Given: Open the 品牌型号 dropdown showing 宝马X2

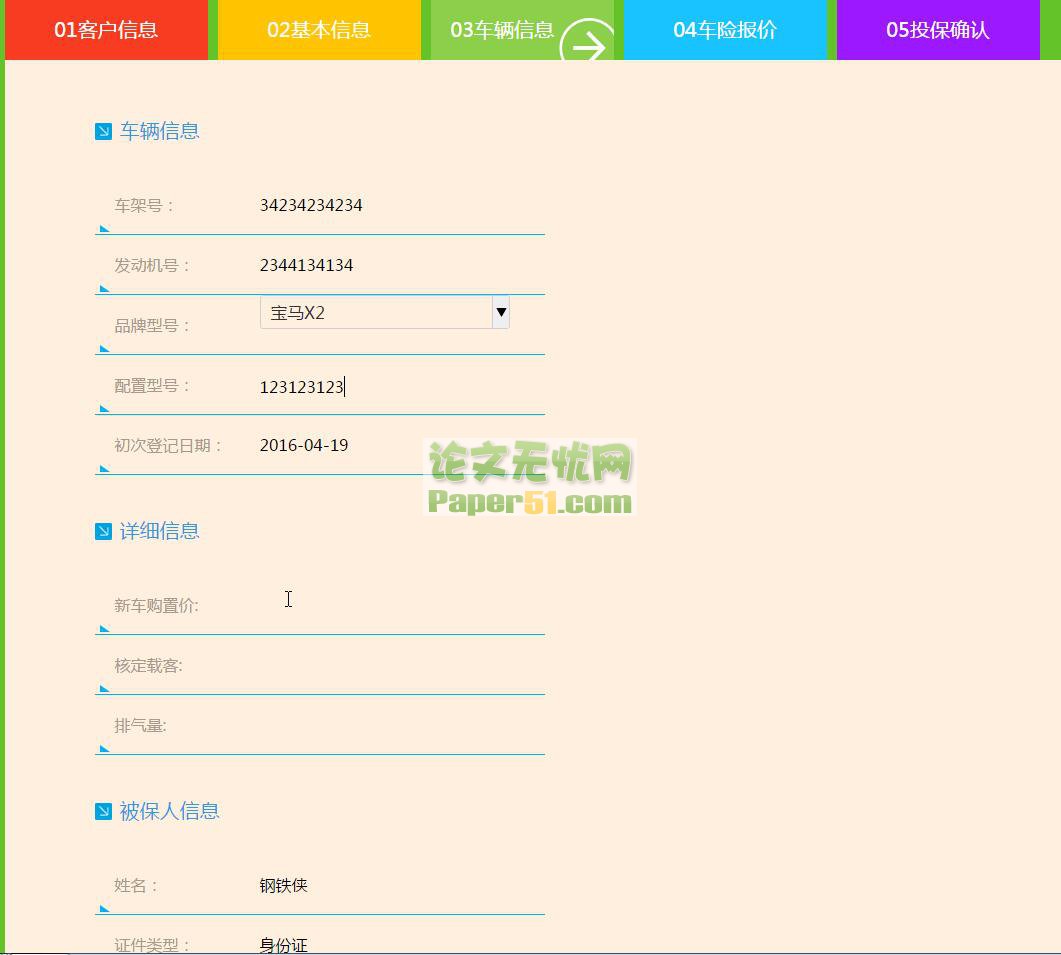Looking at the screenshot, I should pos(384,312).
